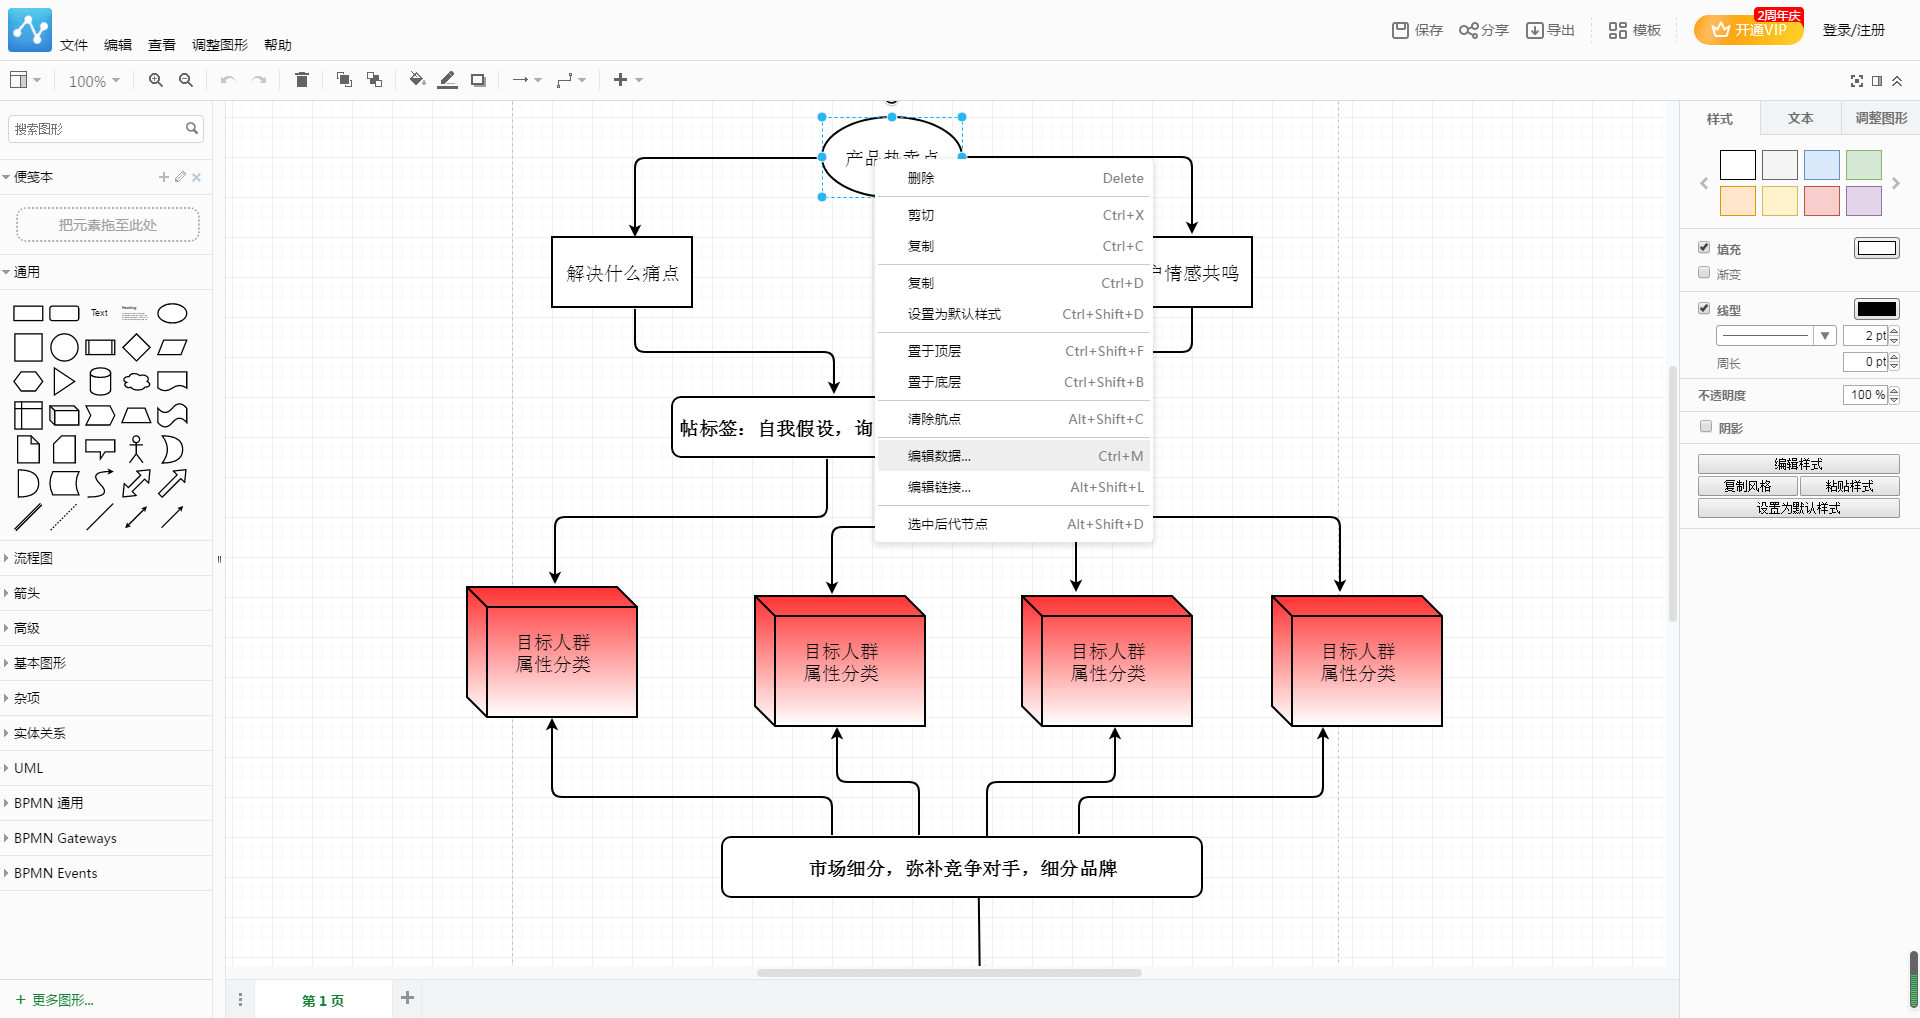Click the add icon in scratchpad header

click(x=164, y=177)
